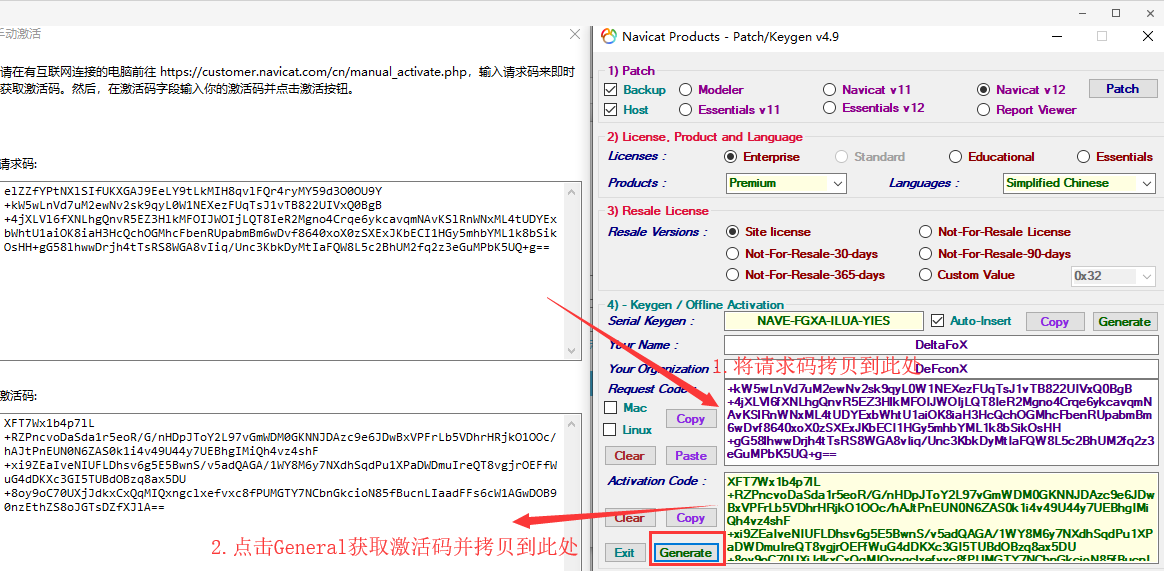The height and width of the screenshot is (571, 1164).
Task: Select the Custom Value radio button
Action: [925, 275]
